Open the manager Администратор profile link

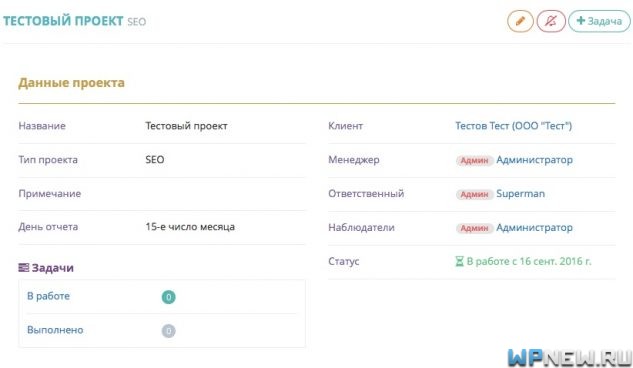click(534, 160)
